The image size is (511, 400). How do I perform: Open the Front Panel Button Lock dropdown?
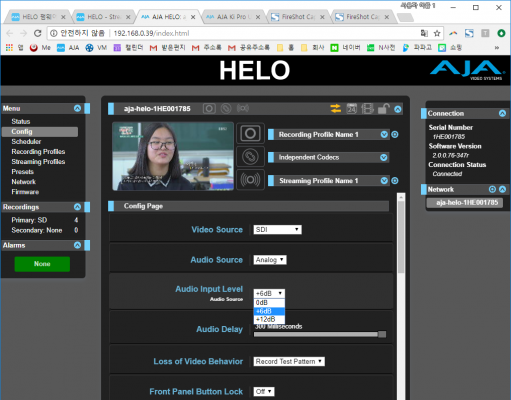[264, 392]
